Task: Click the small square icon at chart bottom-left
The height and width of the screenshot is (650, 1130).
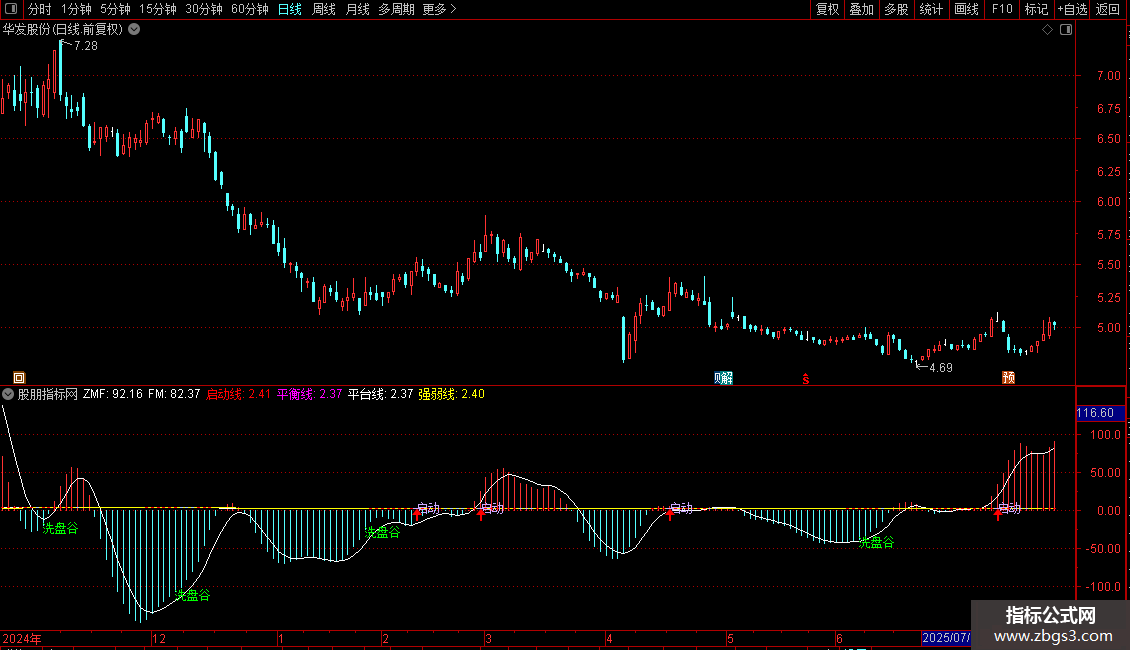Action: point(17,376)
